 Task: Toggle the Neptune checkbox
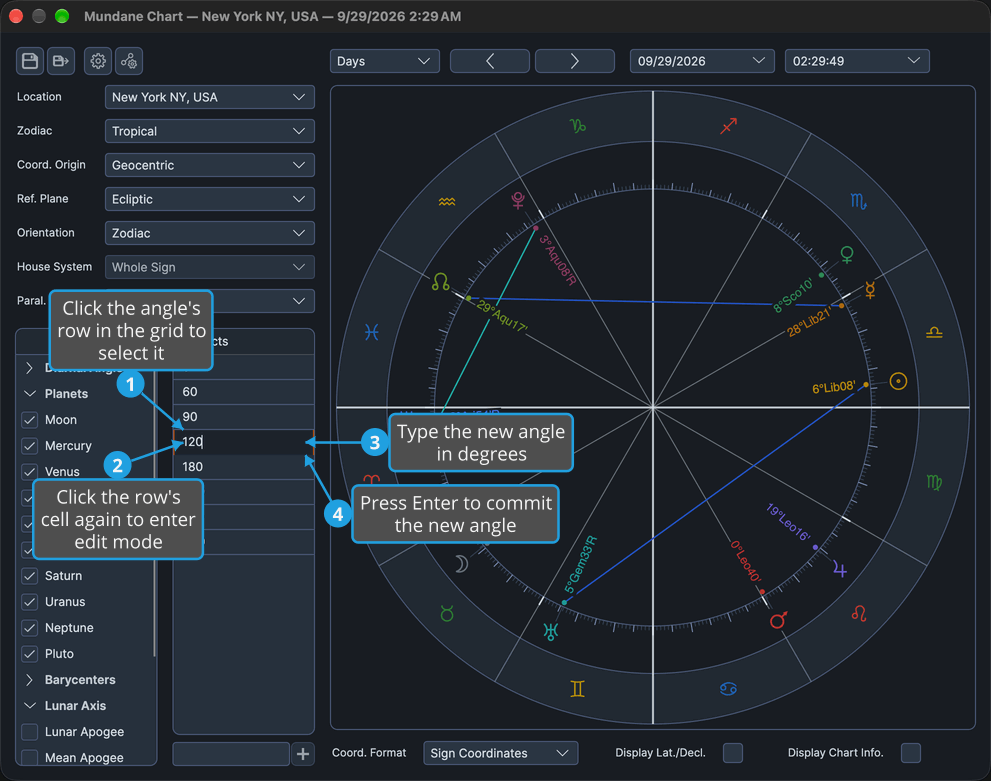tap(30, 627)
